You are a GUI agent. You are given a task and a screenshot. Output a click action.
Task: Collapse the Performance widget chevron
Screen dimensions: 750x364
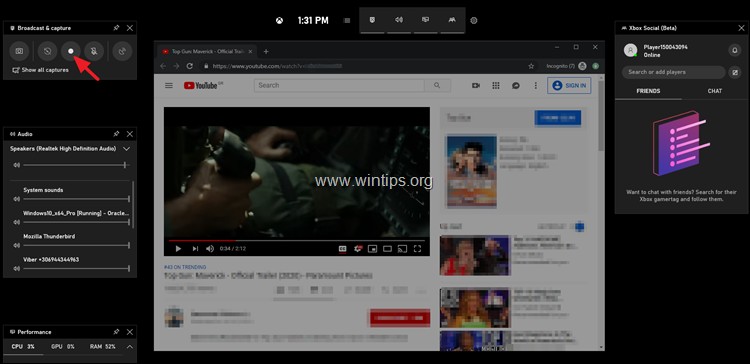[x=130, y=347]
